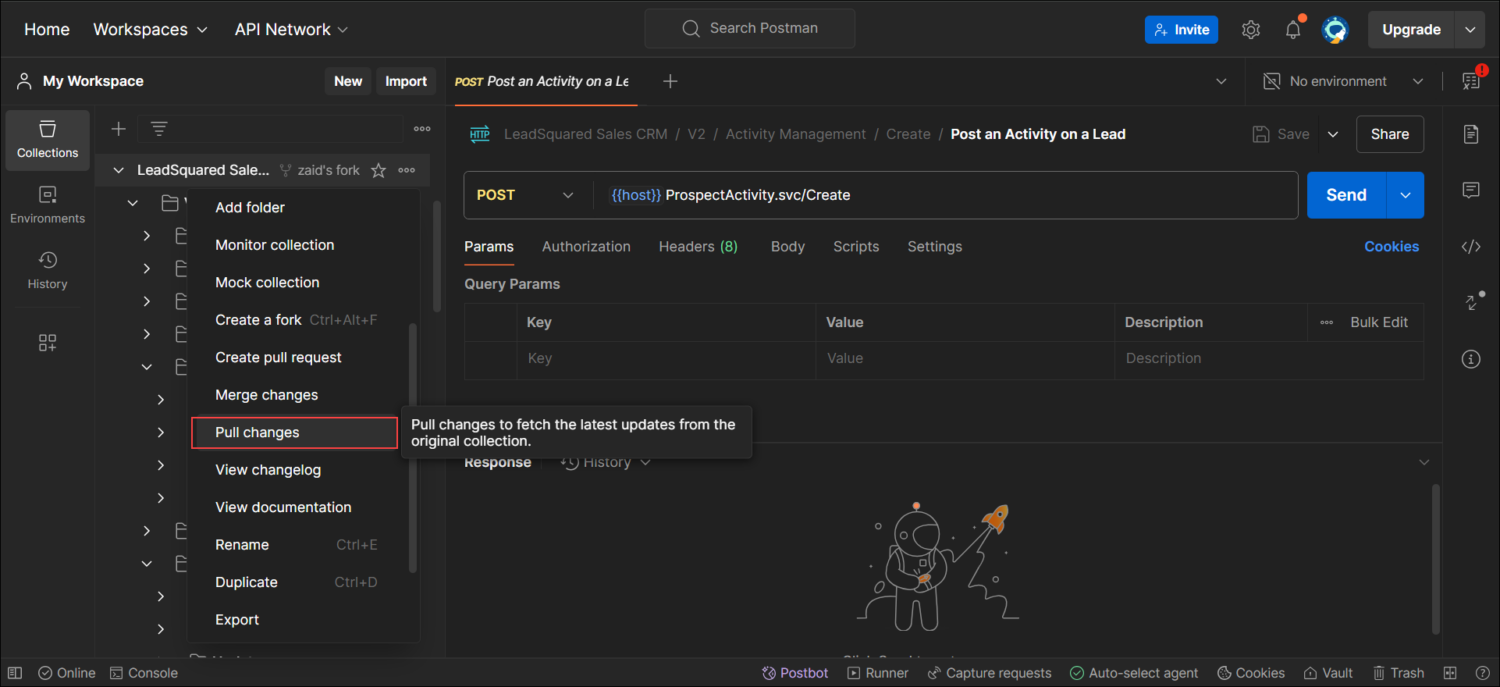Open the Trash panel
The width and height of the screenshot is (1500, 687).
(1398, 672)
